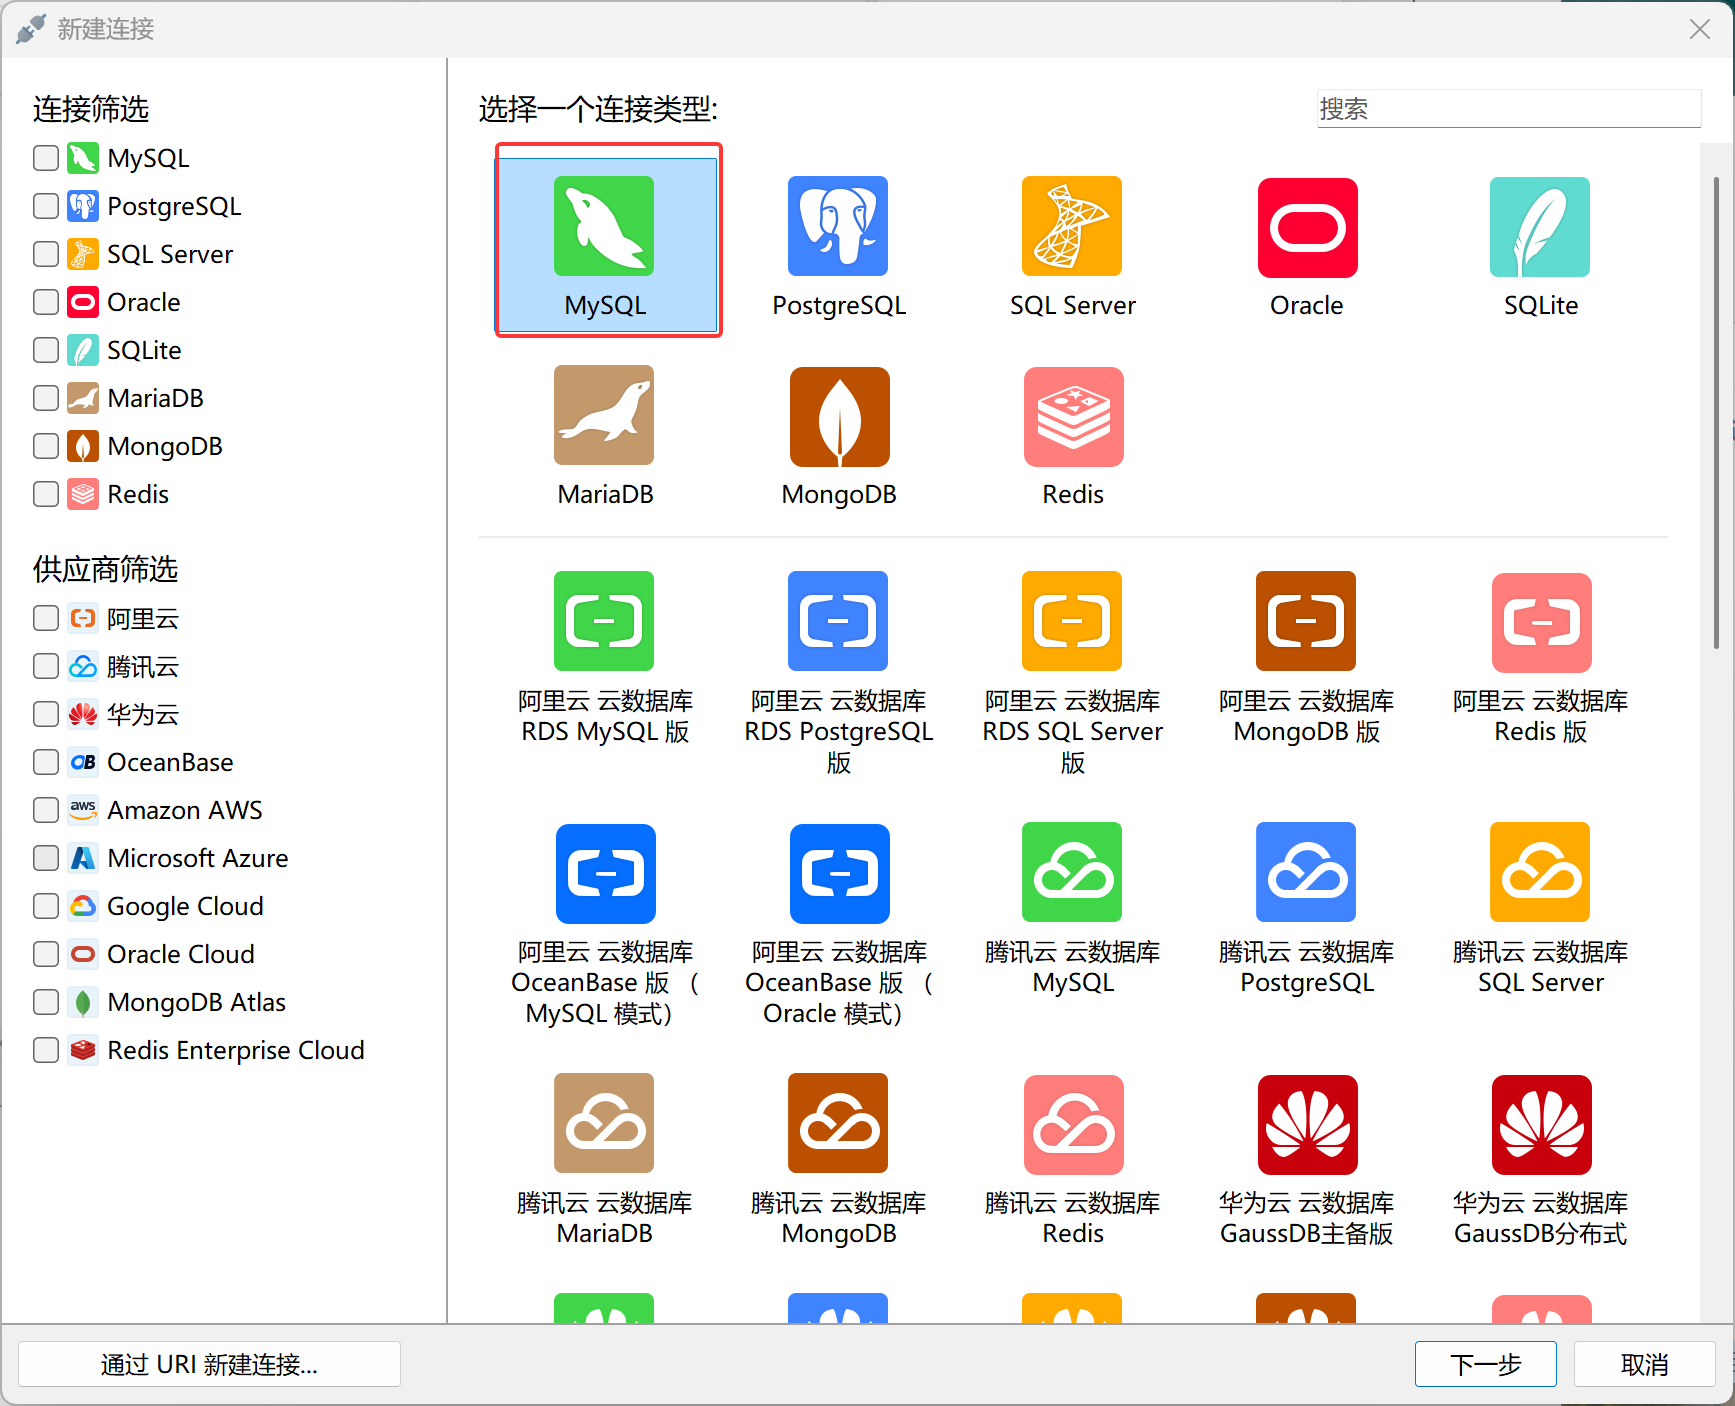Screen dimensions: 1735x1406
Task: Check the Oracle connection filter
Action: (46, 302)
